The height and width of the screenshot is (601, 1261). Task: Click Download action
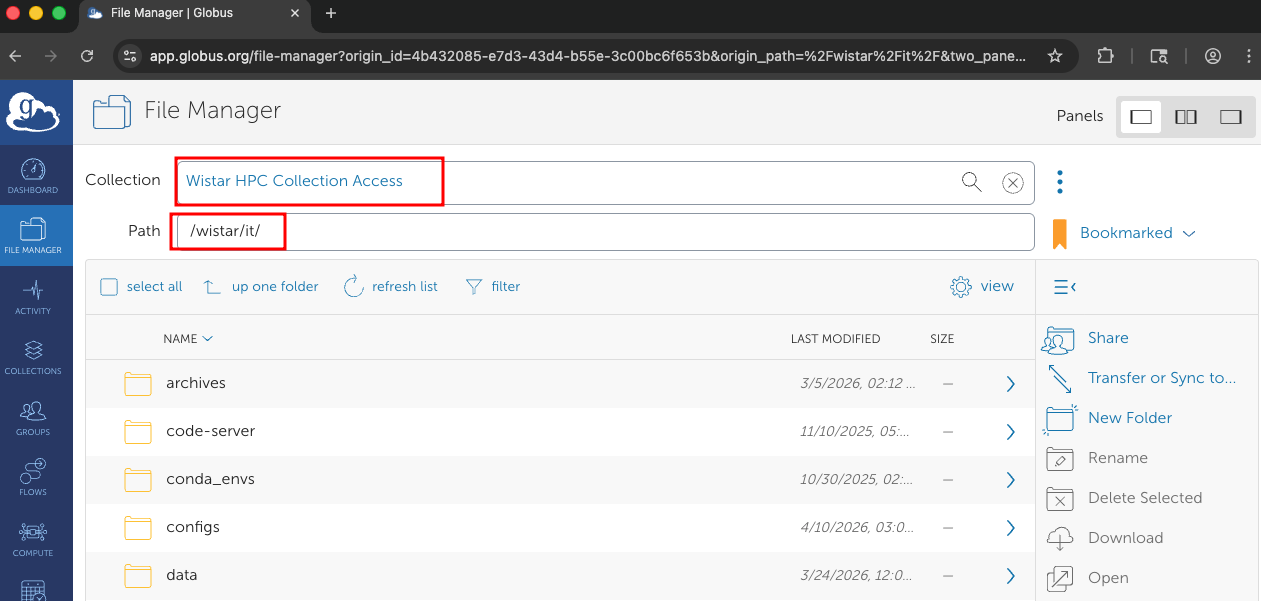[x=1125, y=538]
